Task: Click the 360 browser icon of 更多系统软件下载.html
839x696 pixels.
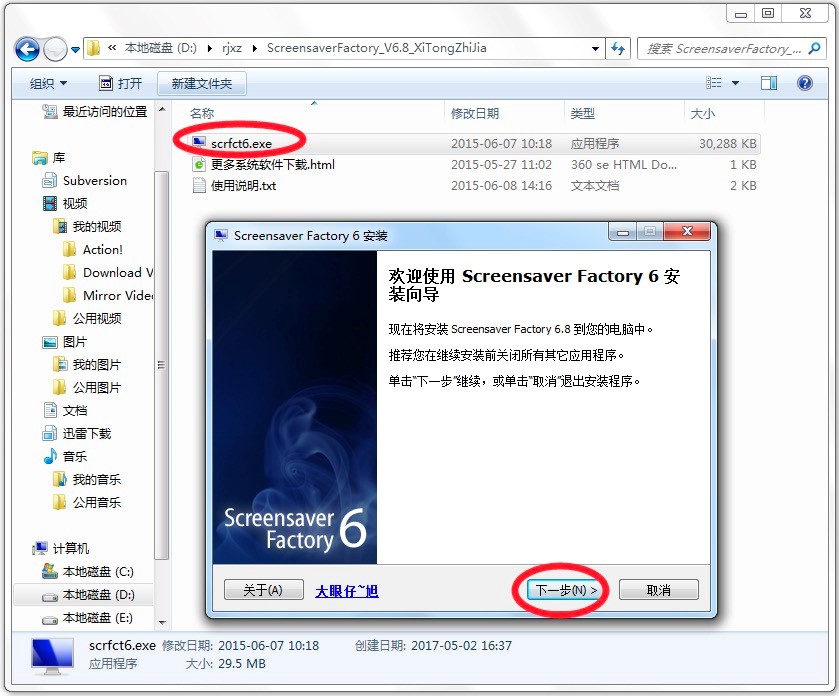Action: pos(198,164)
